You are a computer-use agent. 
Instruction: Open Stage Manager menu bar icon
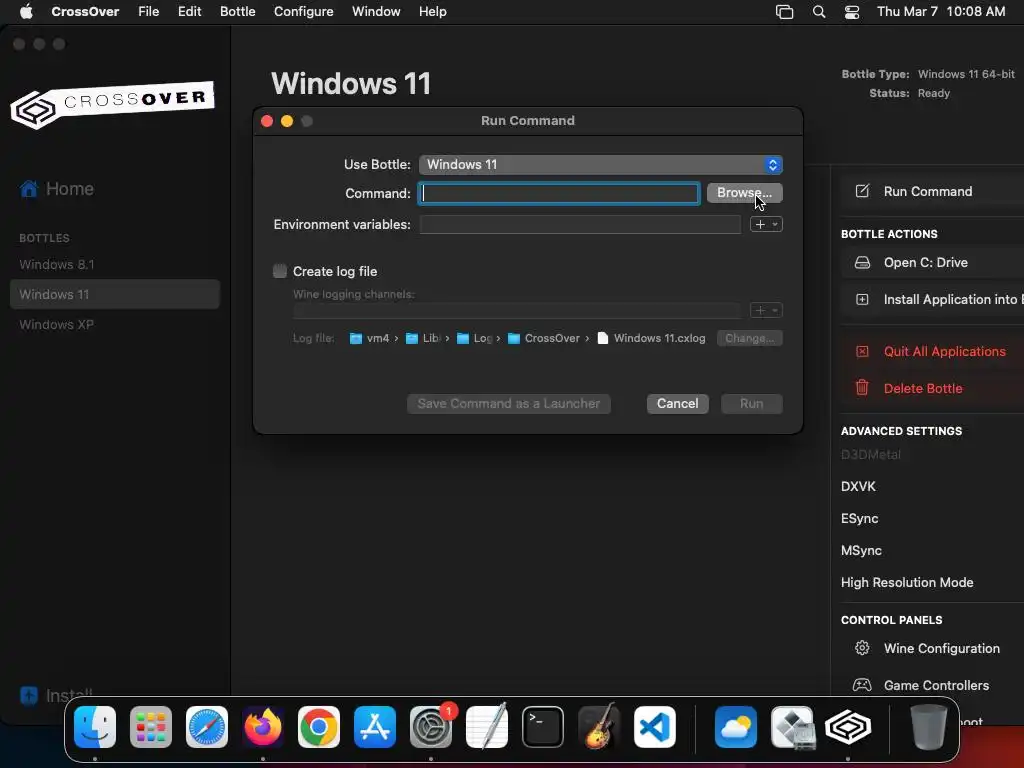[784, 12]
